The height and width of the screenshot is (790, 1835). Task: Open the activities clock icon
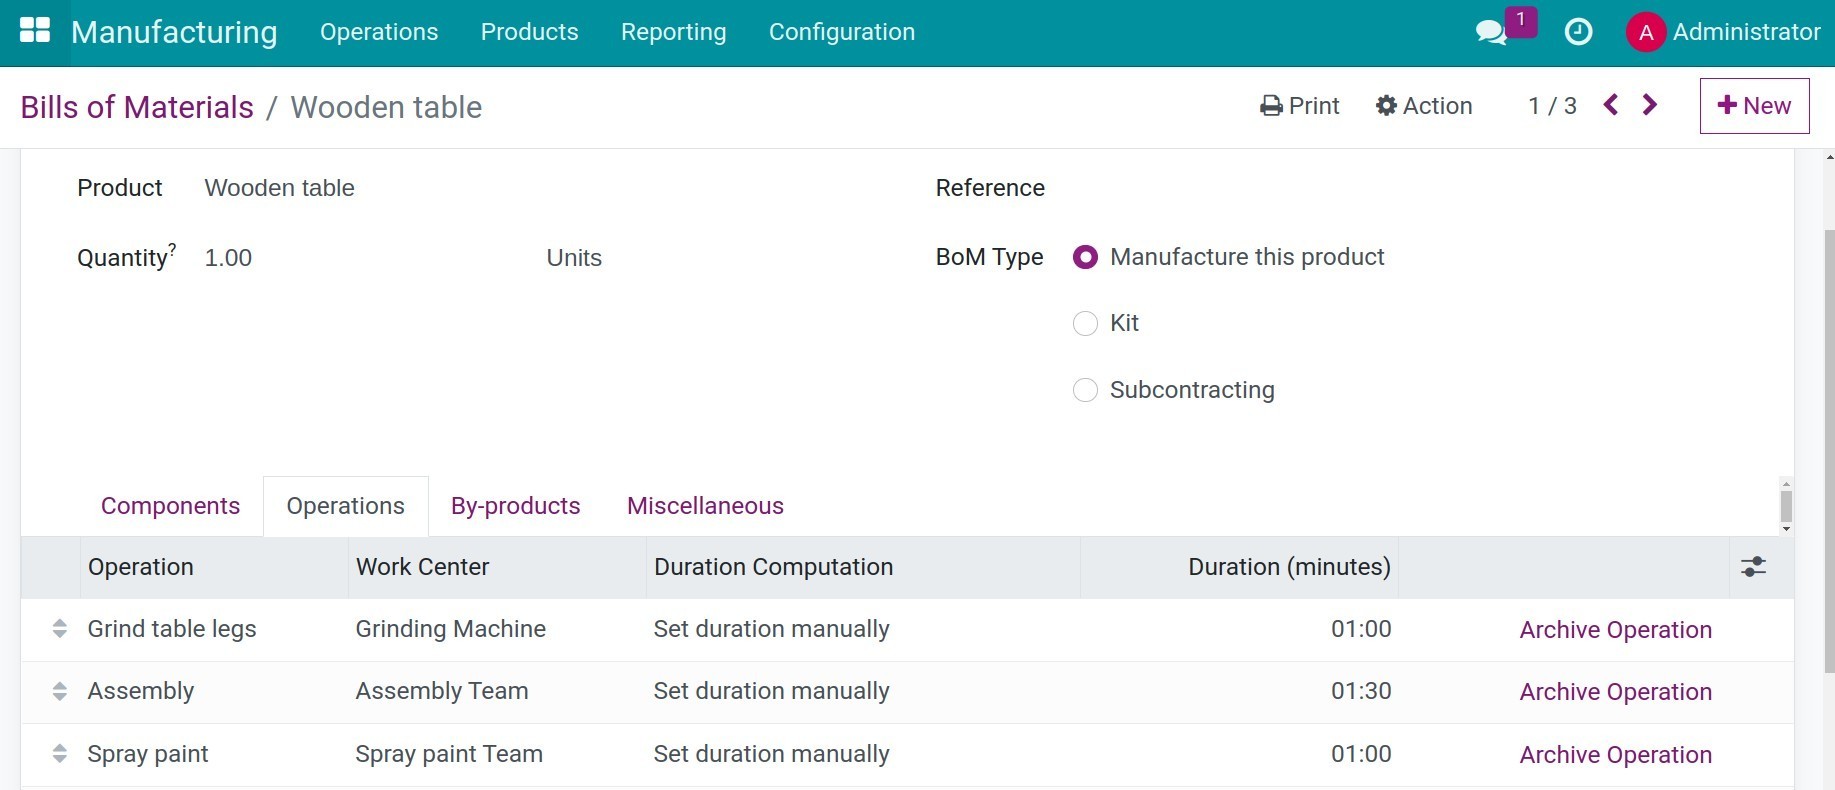point(1578,32)
